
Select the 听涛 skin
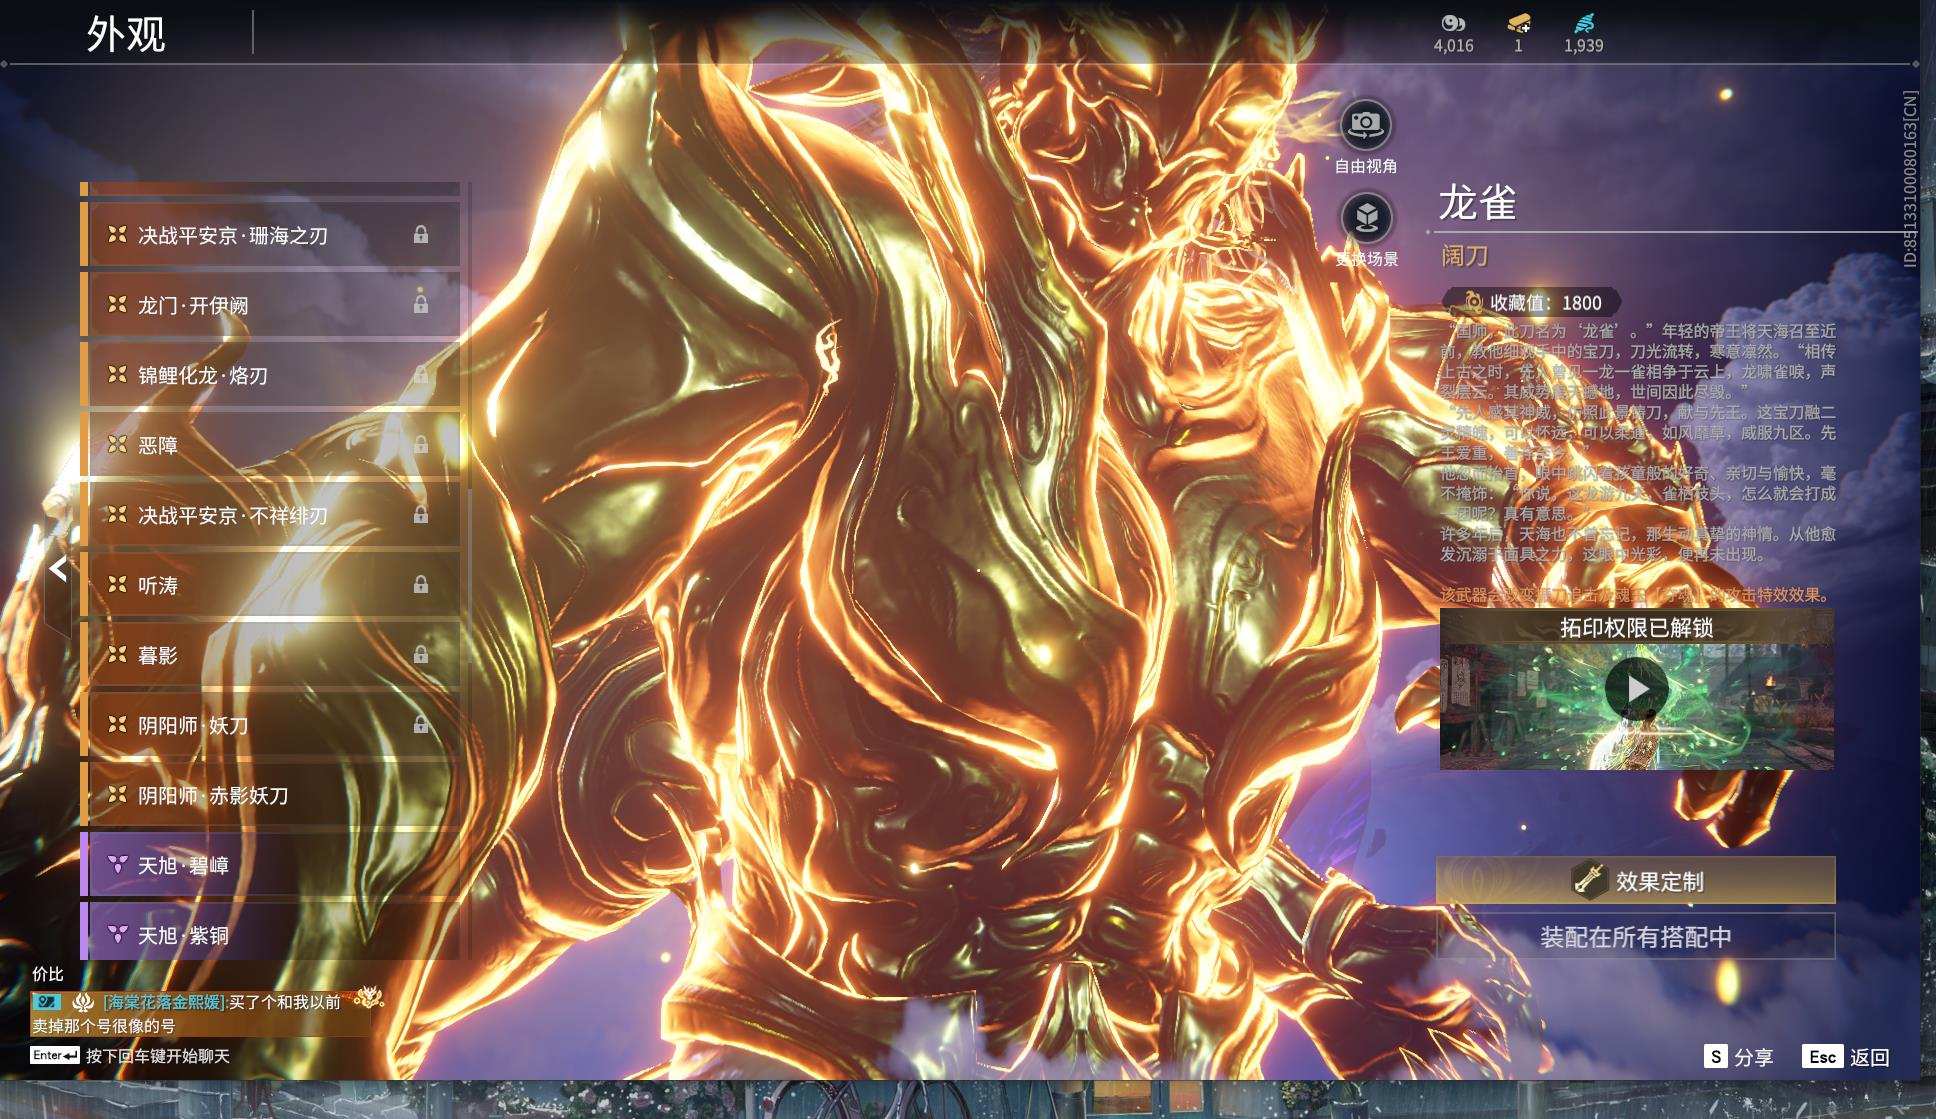pos(270,585)
